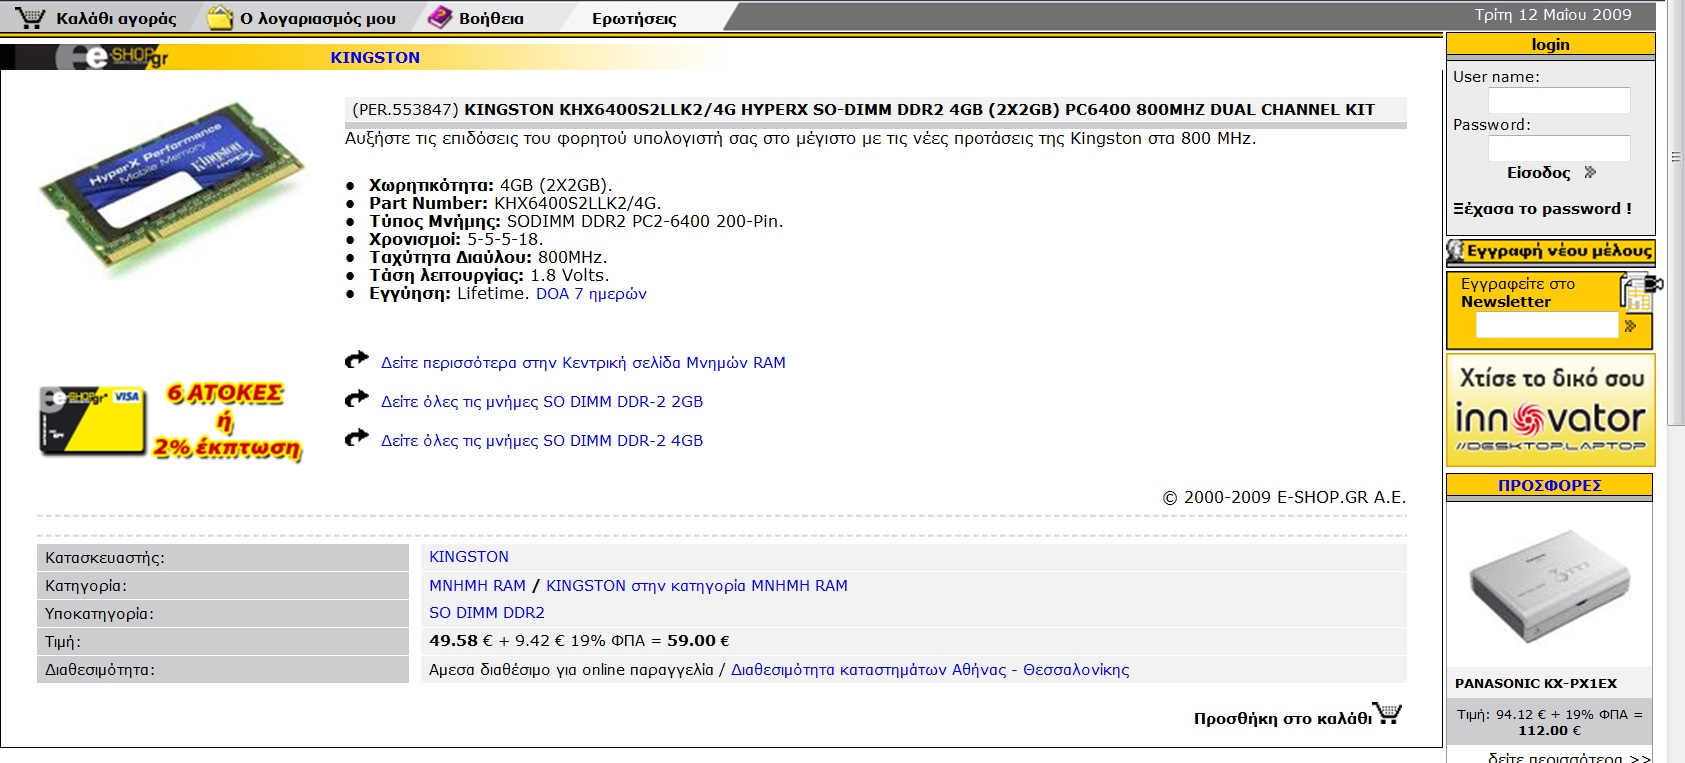The image size is (1685, 763).
Task: Click the '6 ΑΤΟΚΕΣ ή 2% έκπτωση' credit card banner
Action: click(171, 421)
